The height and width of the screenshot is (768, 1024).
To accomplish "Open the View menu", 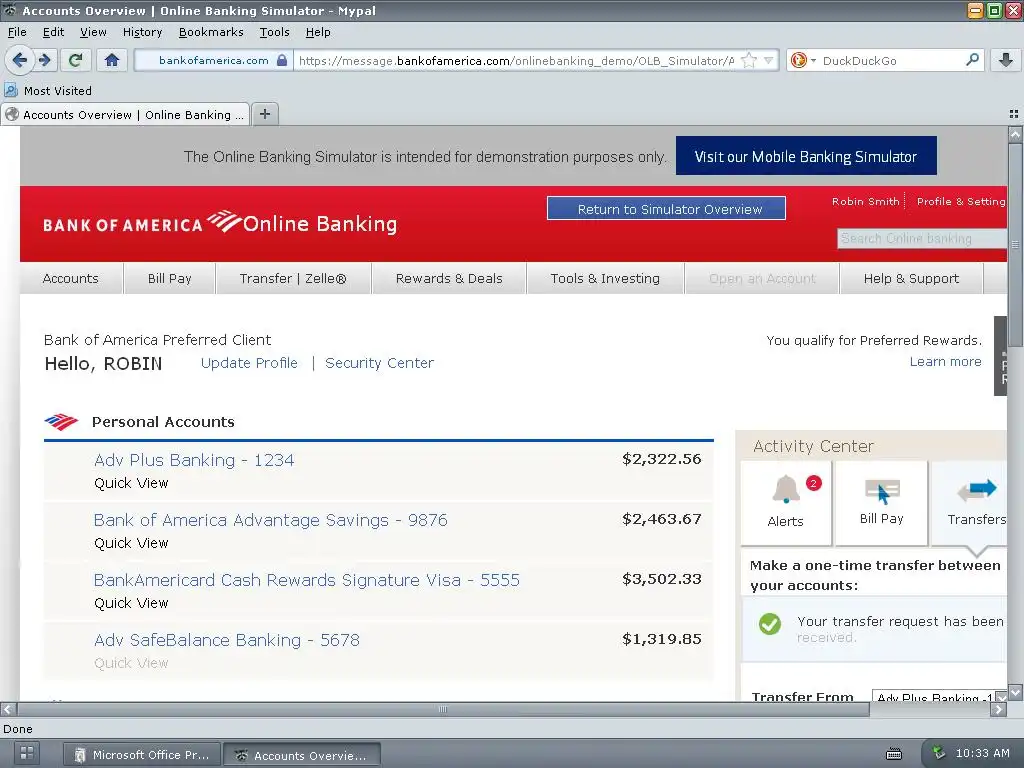I will tap(93, 32).
